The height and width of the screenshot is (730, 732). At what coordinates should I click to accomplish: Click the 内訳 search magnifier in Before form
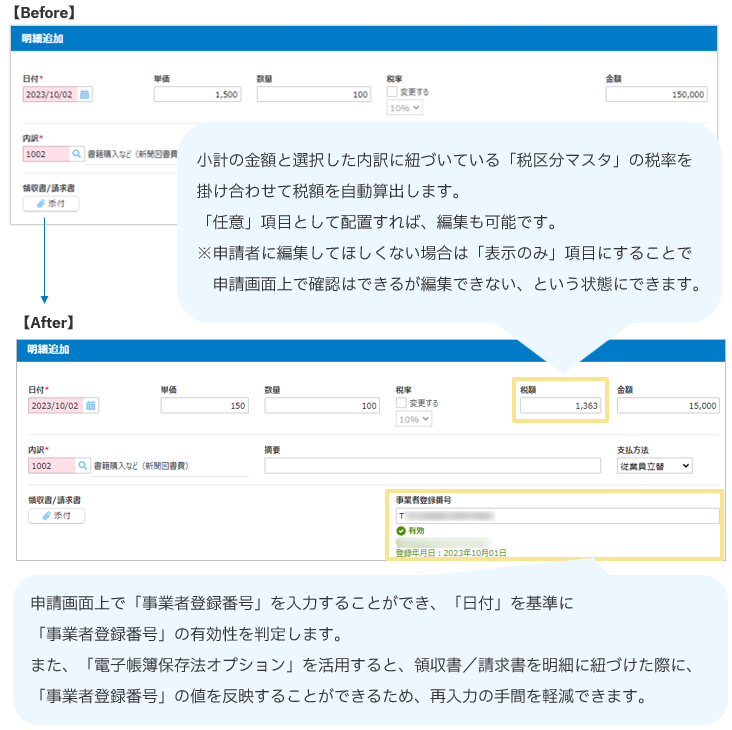[x=76, y=154]
